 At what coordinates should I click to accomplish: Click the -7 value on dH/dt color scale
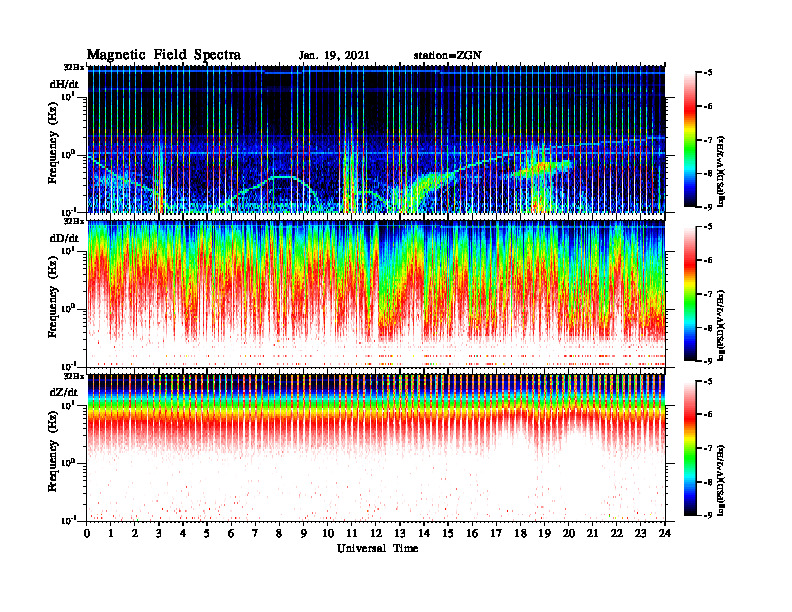point(708,140)
